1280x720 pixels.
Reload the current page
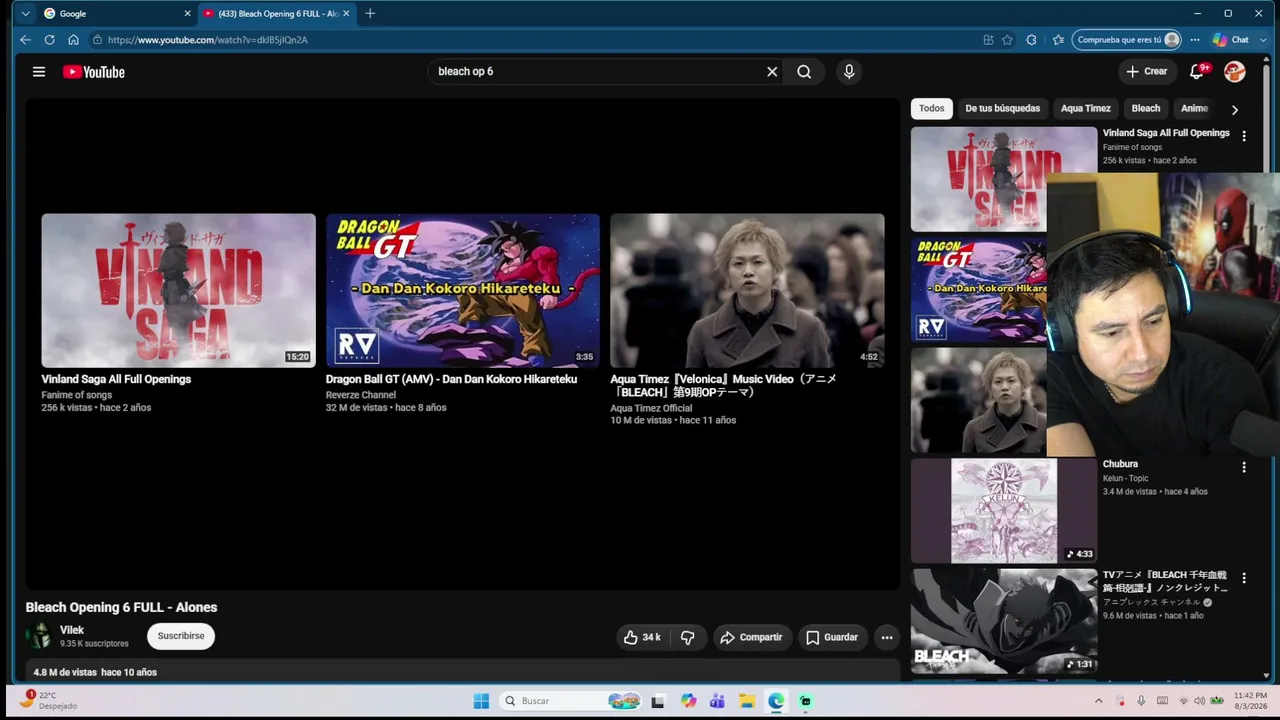click(x=49, y=40)
